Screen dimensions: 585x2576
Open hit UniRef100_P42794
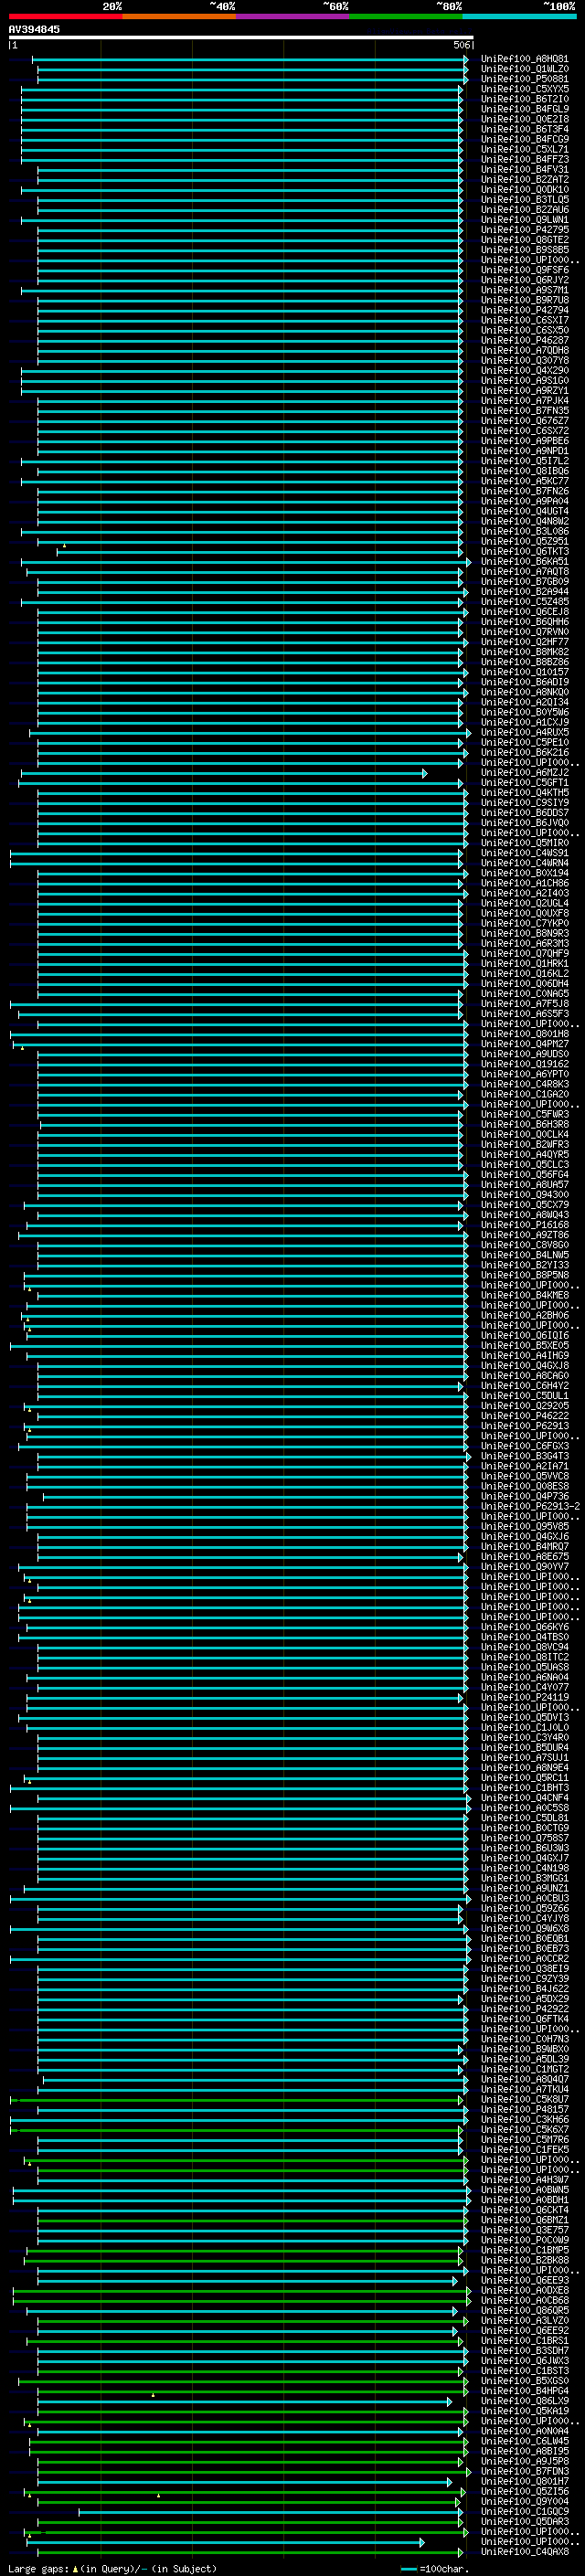pos(524,311)
